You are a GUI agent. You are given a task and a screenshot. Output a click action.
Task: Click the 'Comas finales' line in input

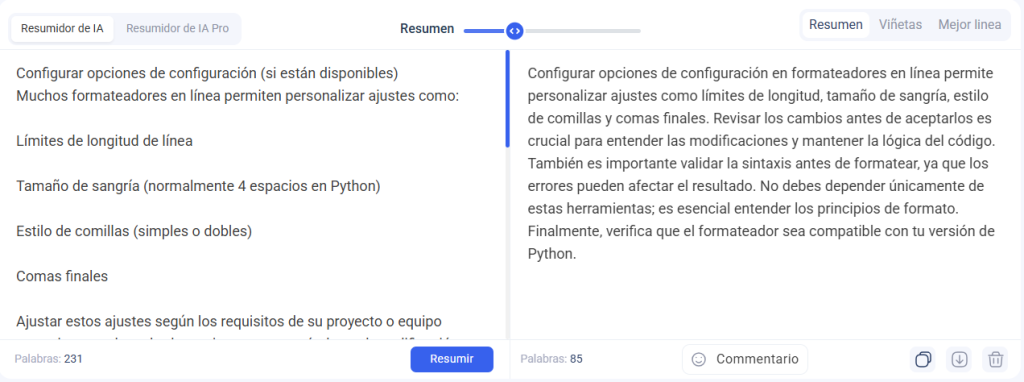[62, 276]
